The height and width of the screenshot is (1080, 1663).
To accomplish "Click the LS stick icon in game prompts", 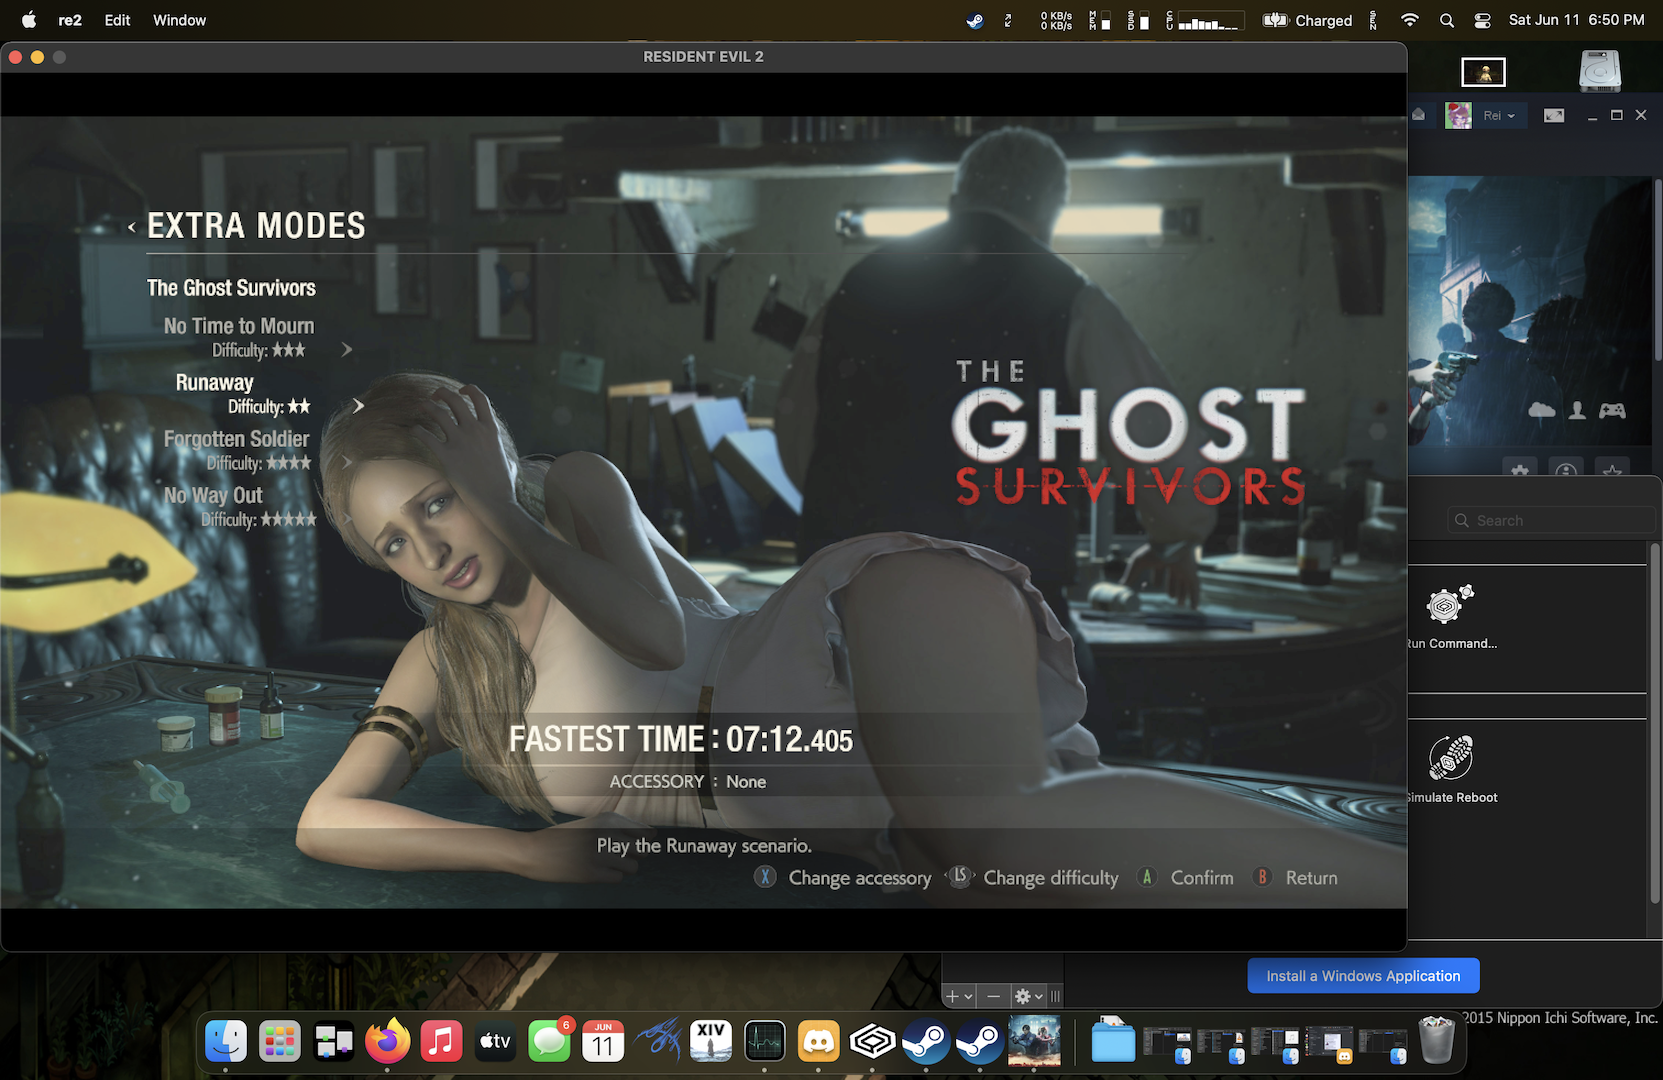I will (x=960, y=877).
